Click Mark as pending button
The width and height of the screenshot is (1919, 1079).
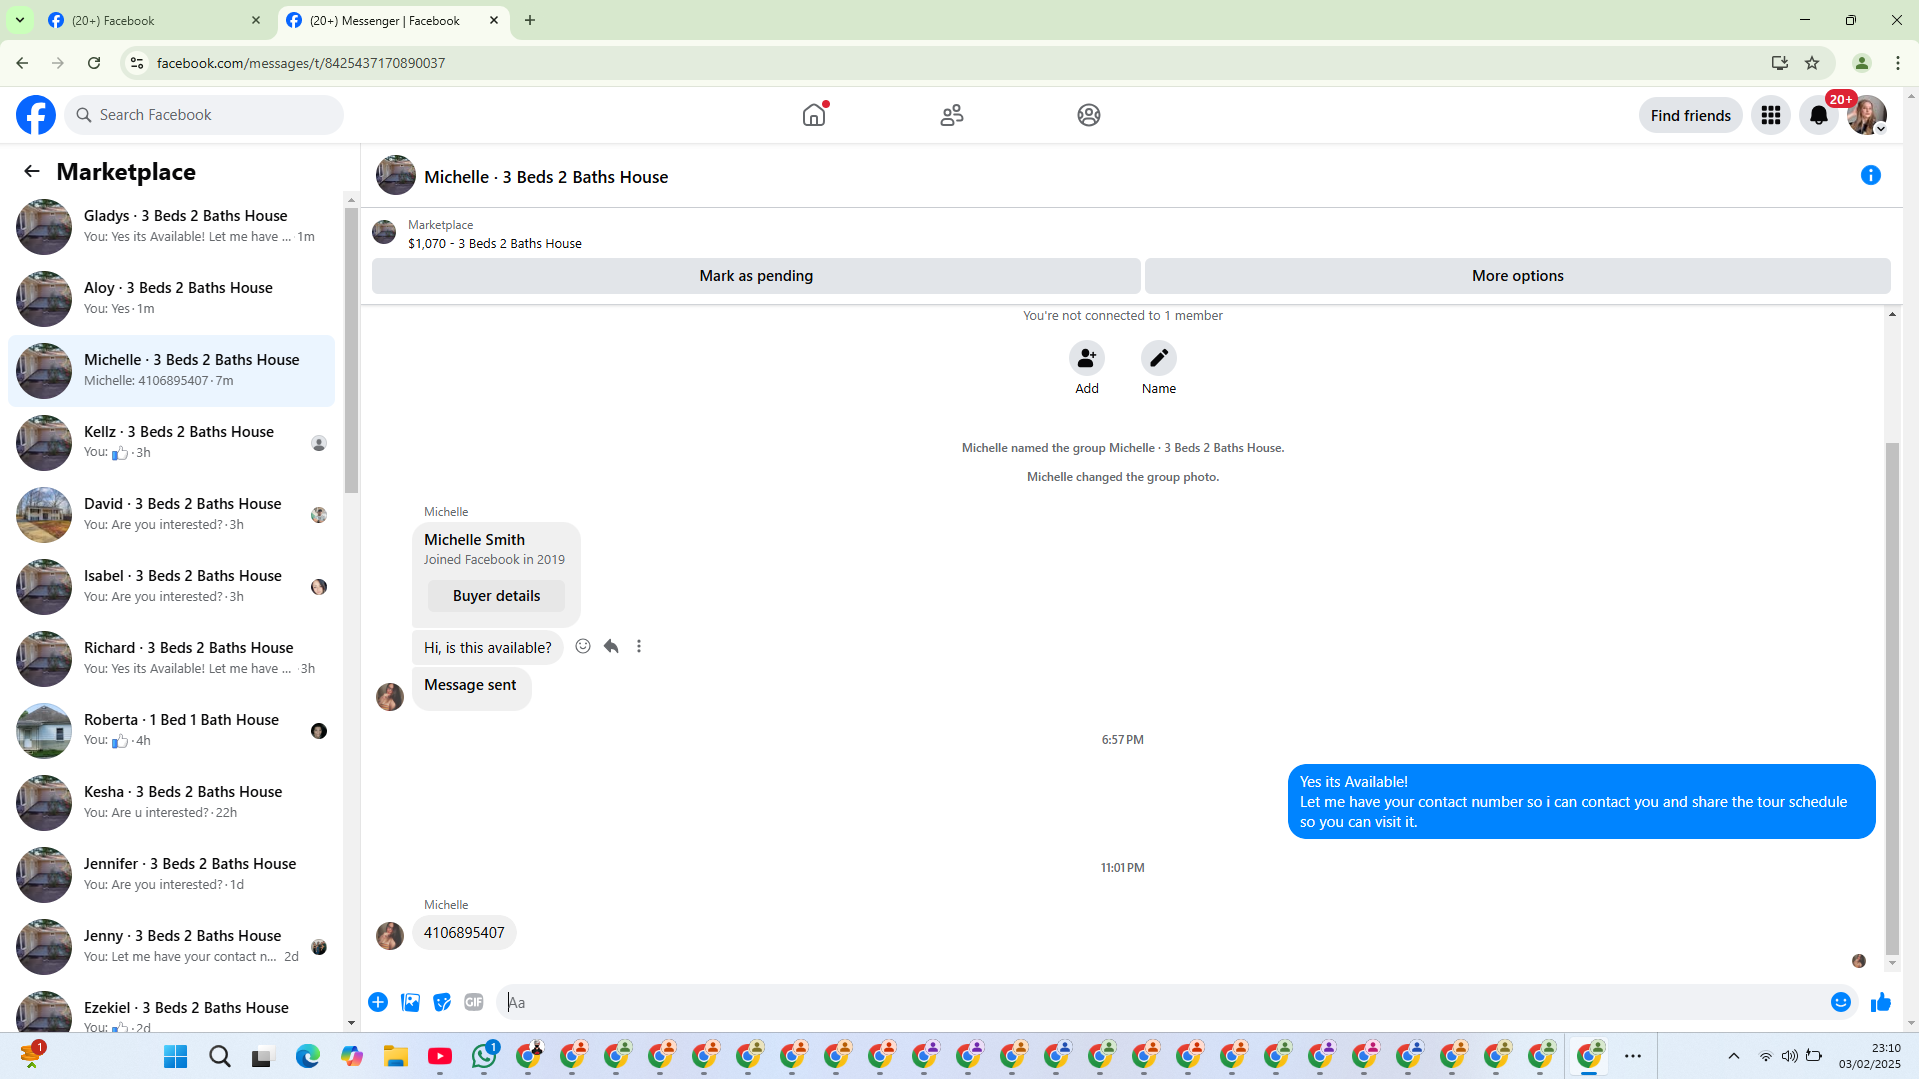[x=756, y=276]
